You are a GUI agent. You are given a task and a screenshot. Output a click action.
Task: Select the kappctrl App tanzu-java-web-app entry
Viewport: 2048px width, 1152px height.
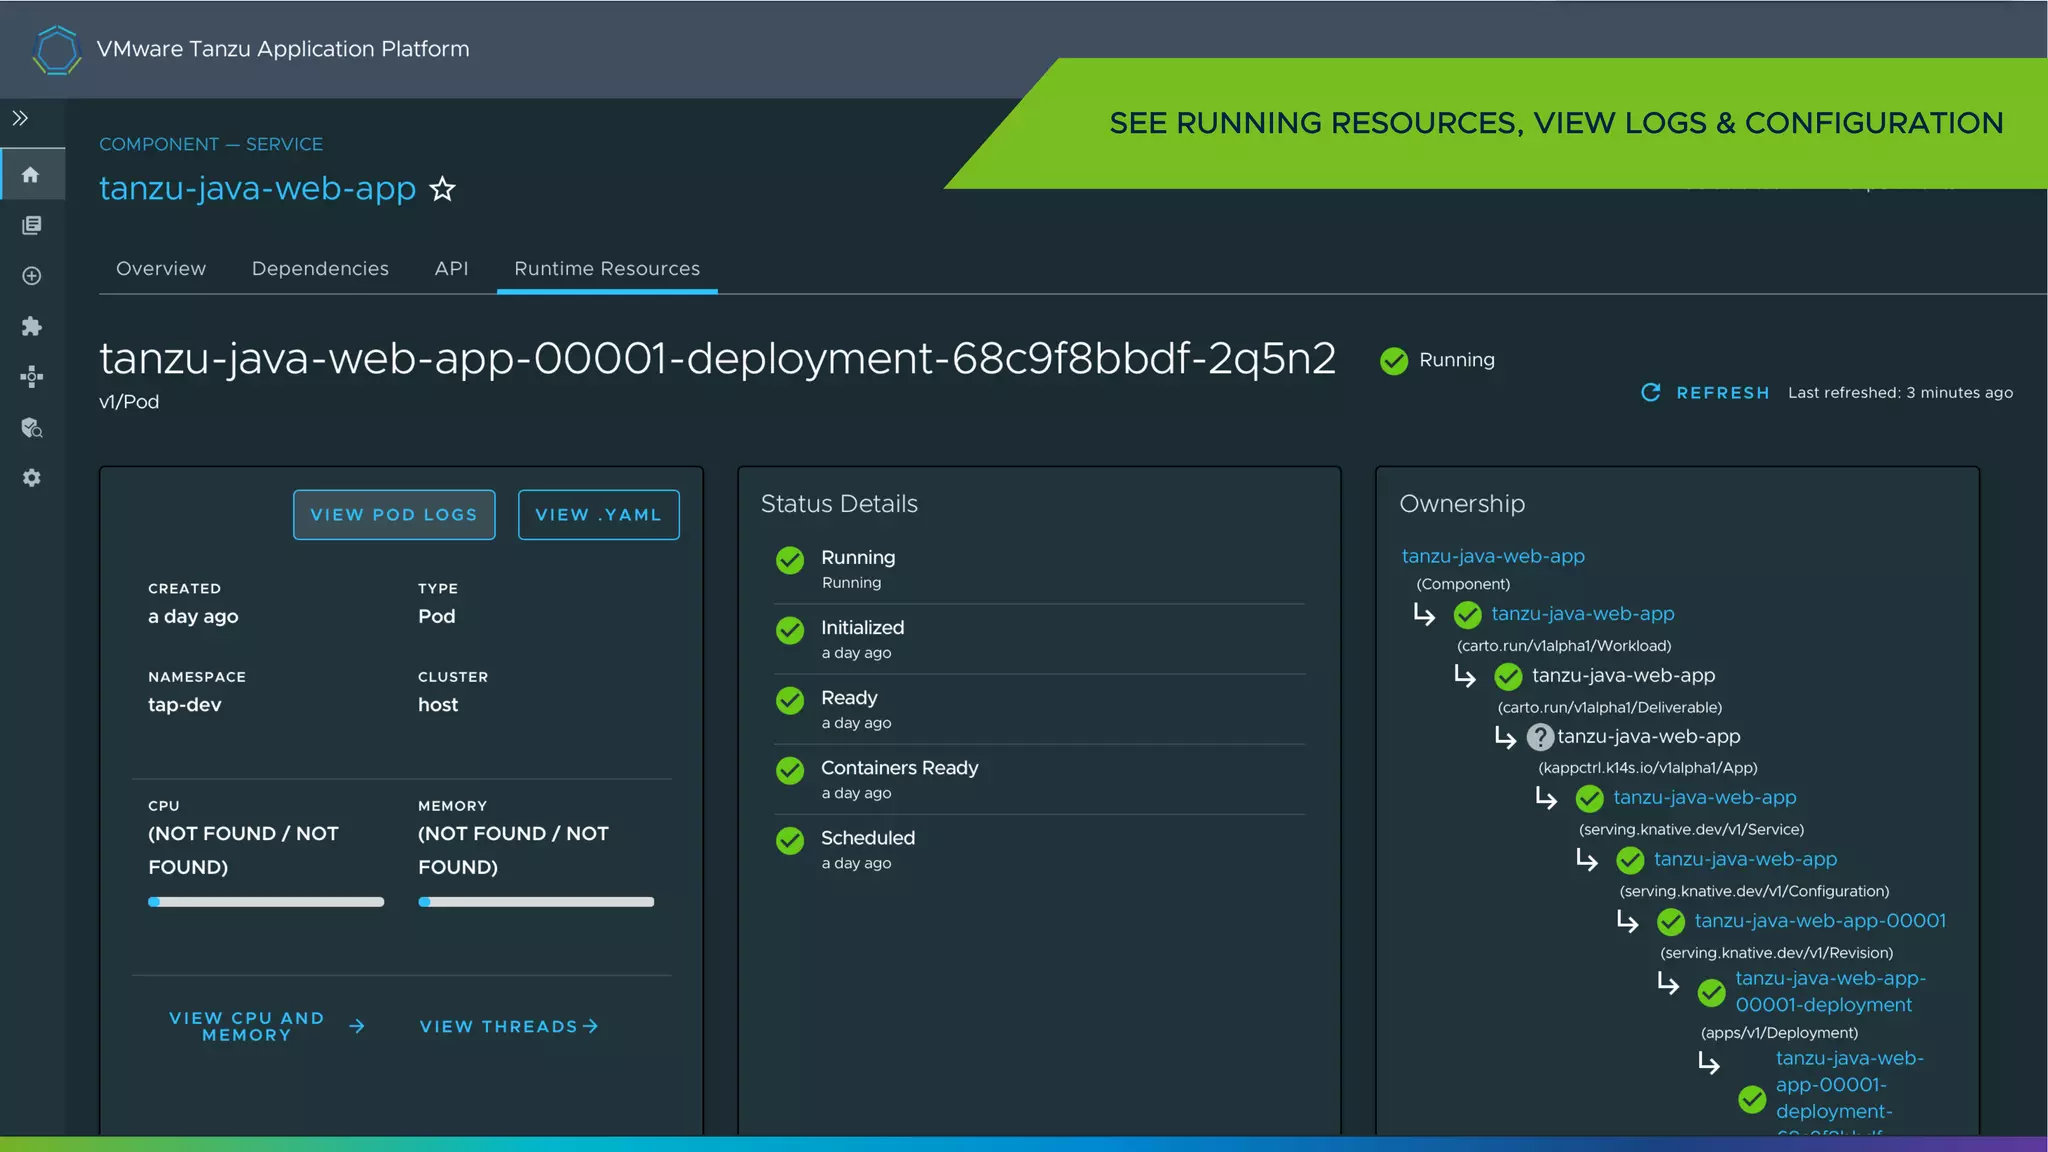[x=1649, y=737]
